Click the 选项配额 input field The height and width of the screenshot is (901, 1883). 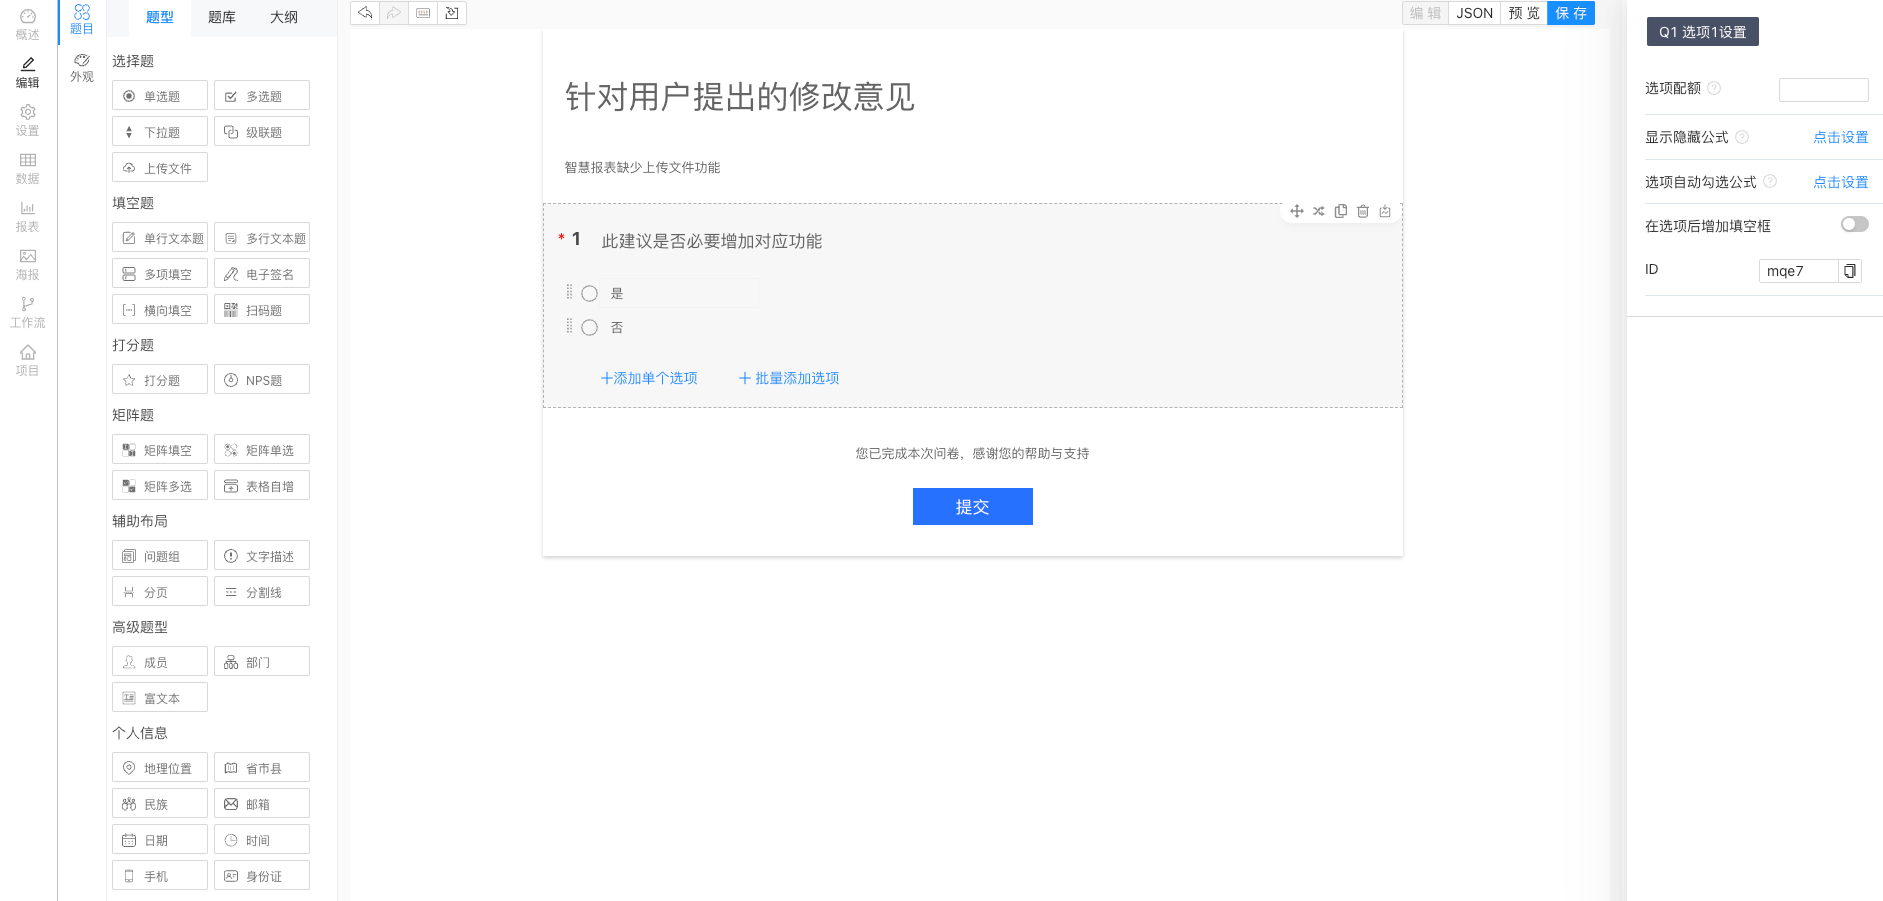1823,89
